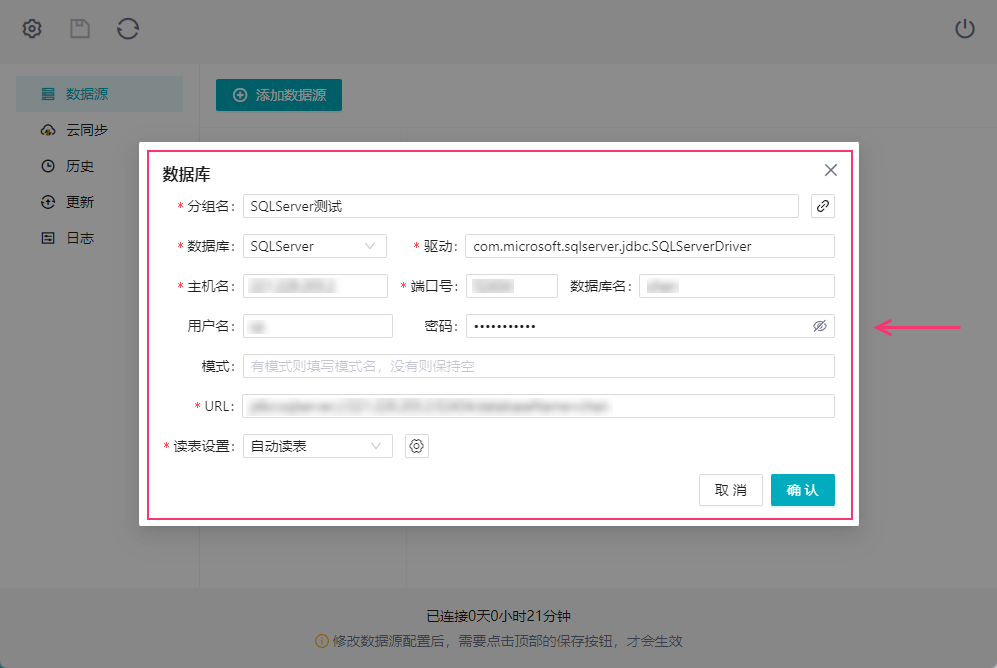Click the 用户名 input field
This screenshot has width=997, height=668.
pos(318,326)
